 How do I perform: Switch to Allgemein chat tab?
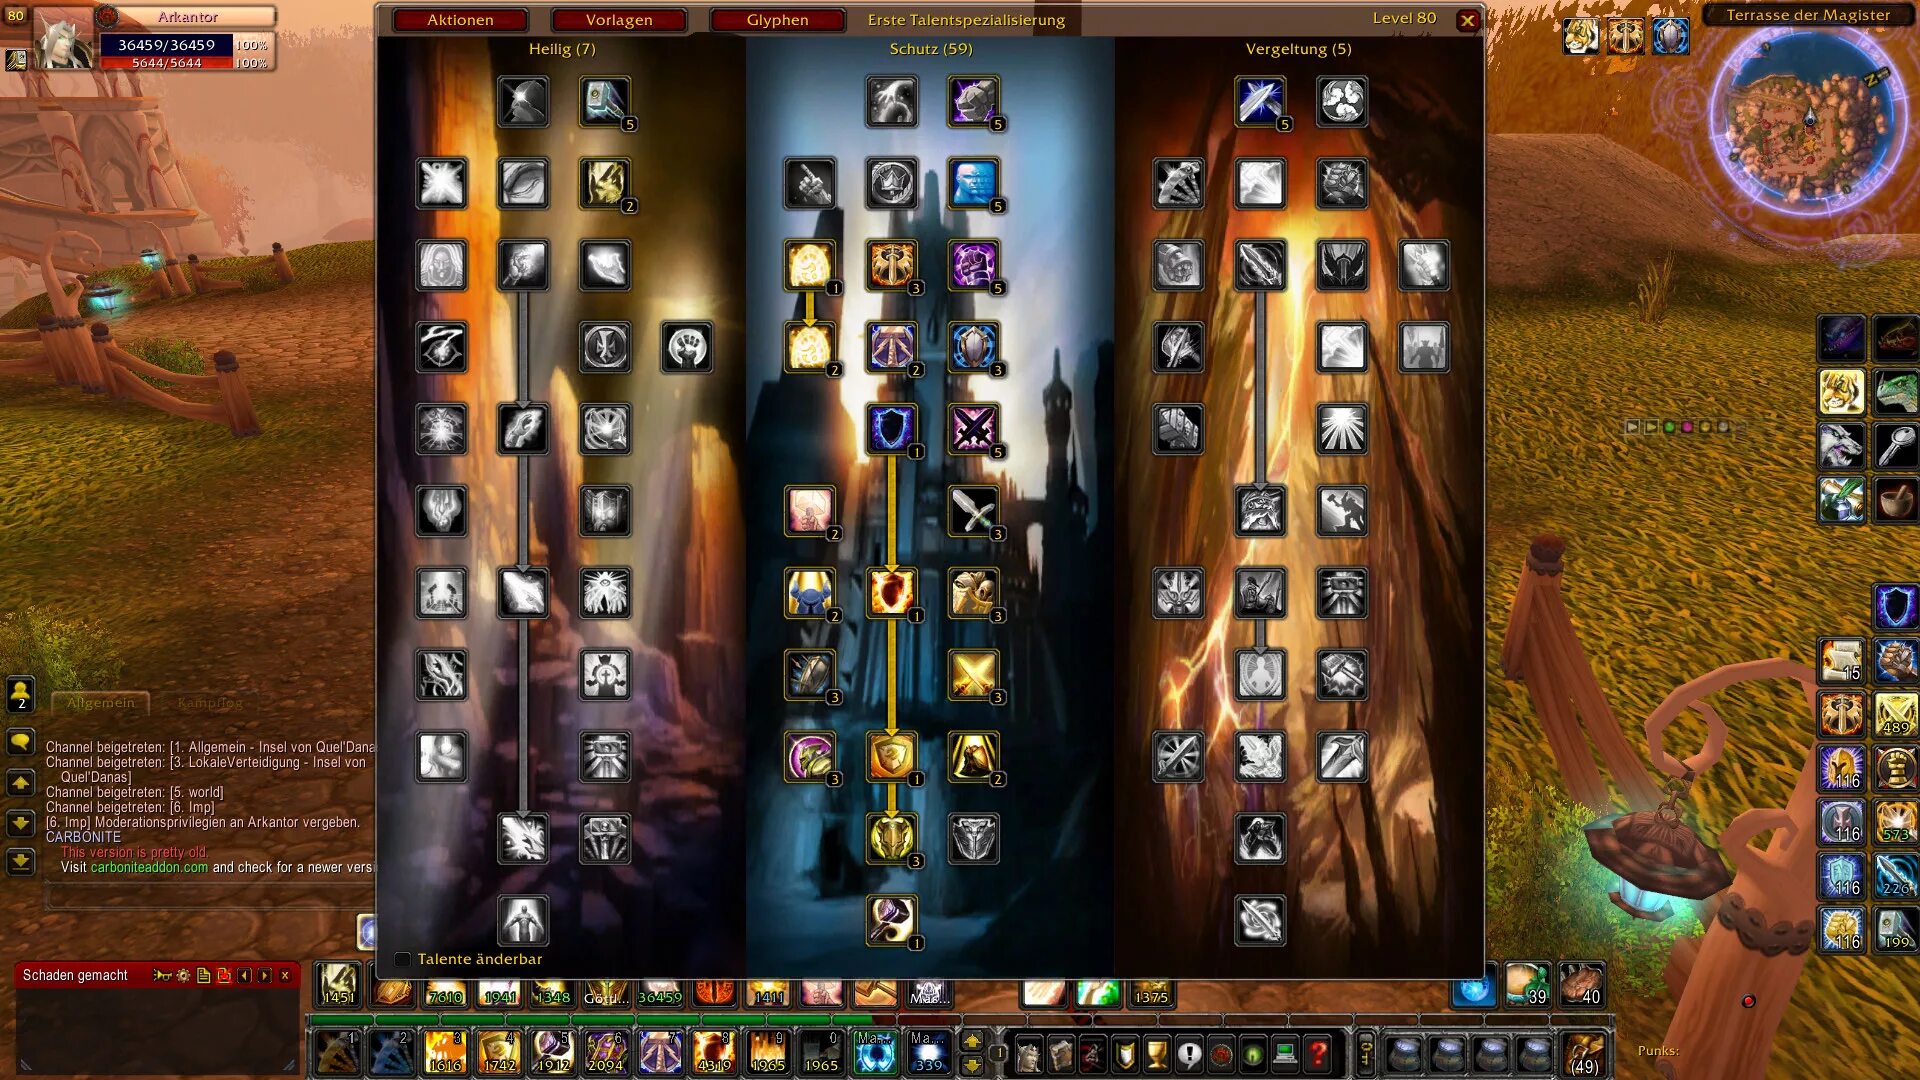(x=100, y=703)
